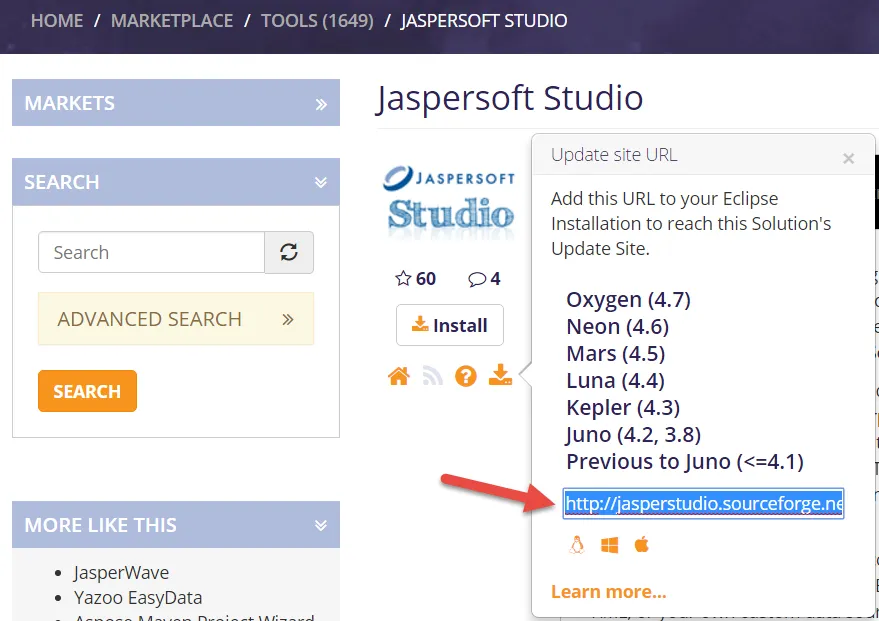Click JASPERSOFT STUDIO breadcrumb

pos(484,21)
